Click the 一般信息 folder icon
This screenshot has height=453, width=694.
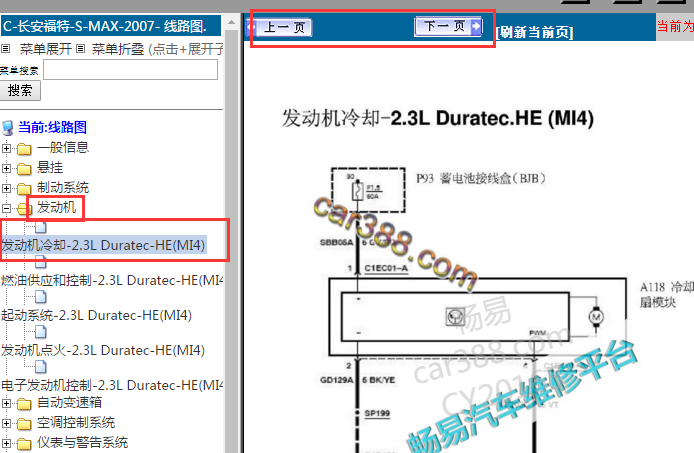point(24,149)
